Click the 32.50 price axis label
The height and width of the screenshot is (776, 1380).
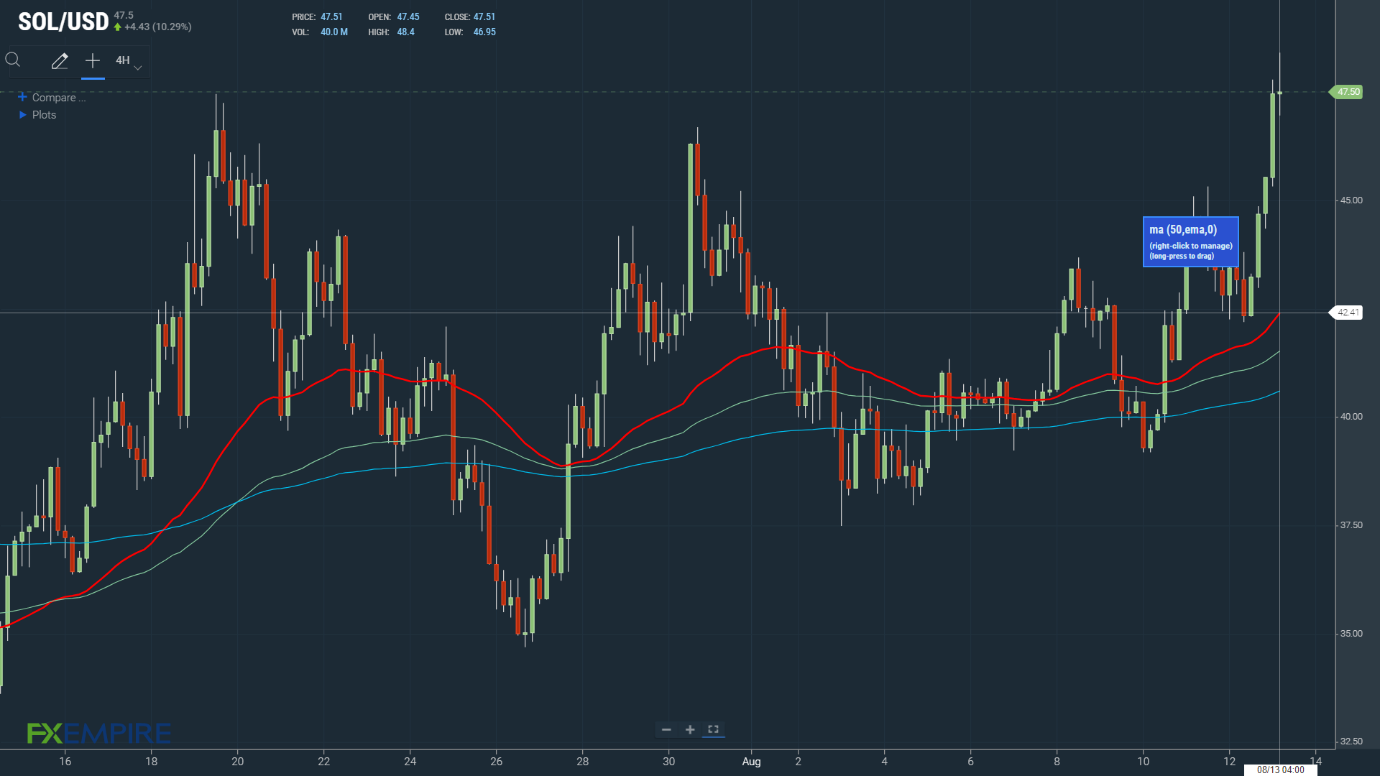1351,741
